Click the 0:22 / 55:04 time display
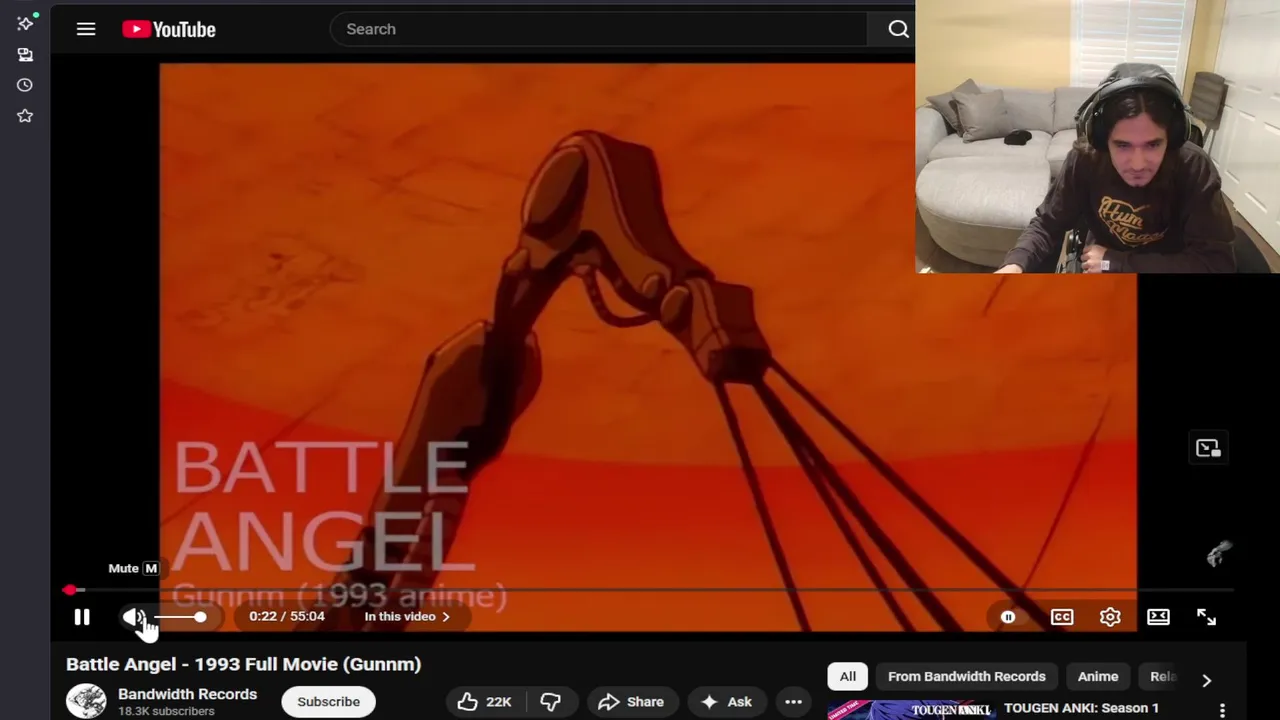1280x720 pixels. (x=287, y=617)
